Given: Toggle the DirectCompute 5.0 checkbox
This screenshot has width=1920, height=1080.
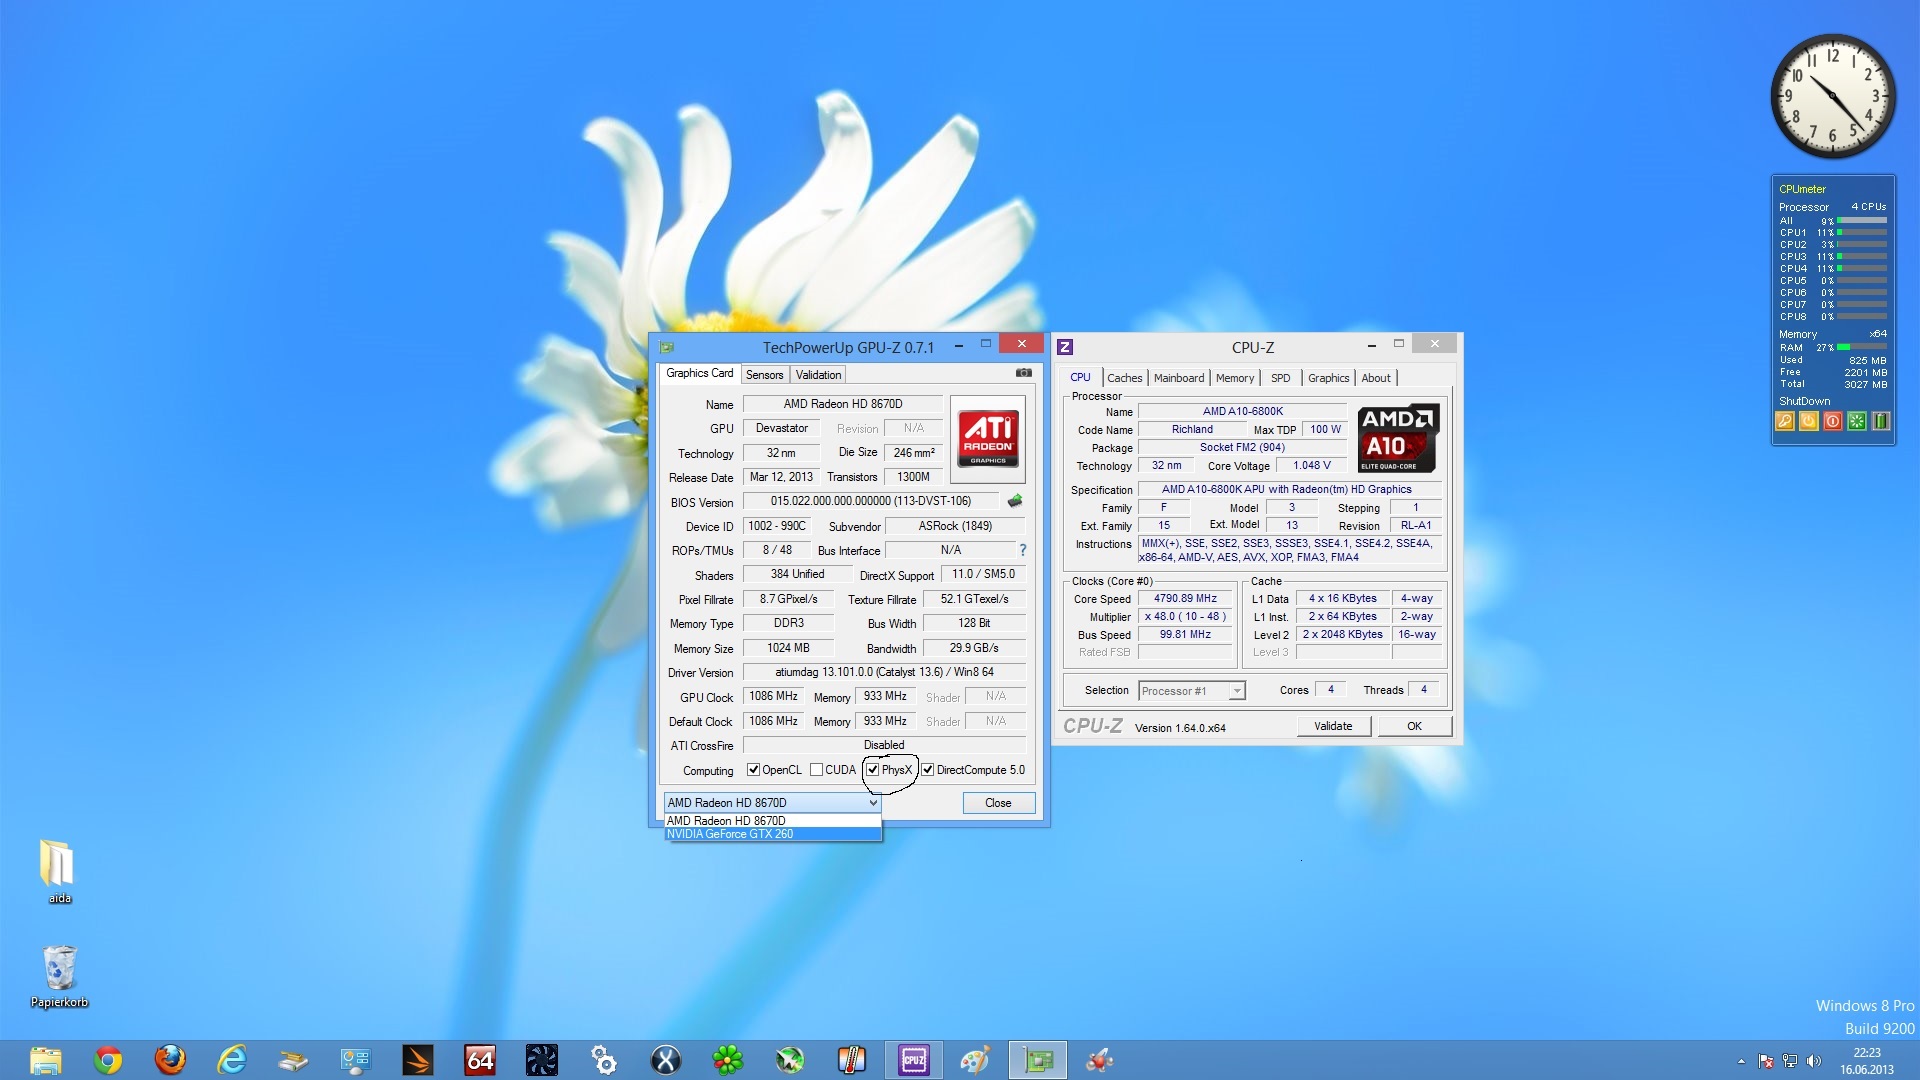Looking at the screenshot, I should pos(927,770).
